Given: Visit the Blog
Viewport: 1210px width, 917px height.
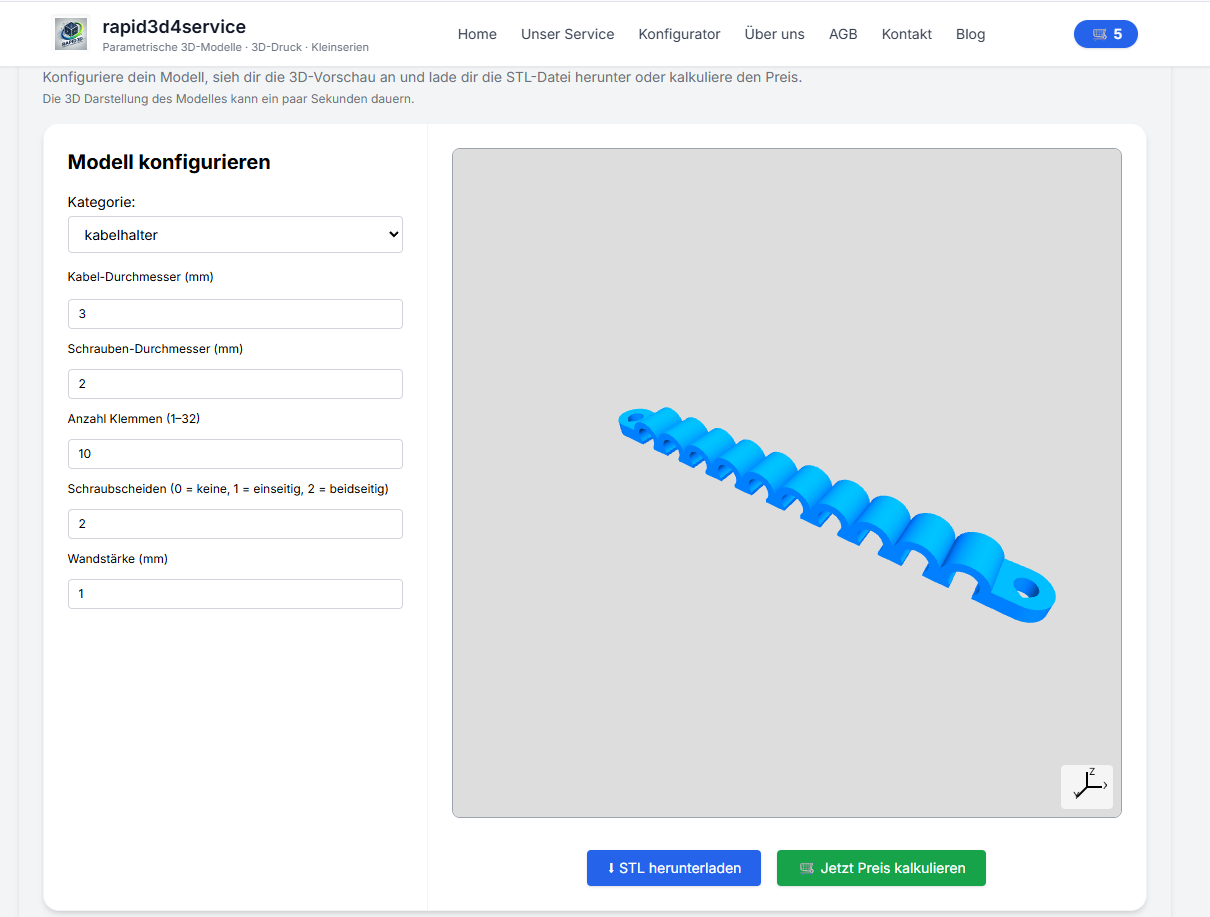Looking at the screenshot, I should pos(970,33).
